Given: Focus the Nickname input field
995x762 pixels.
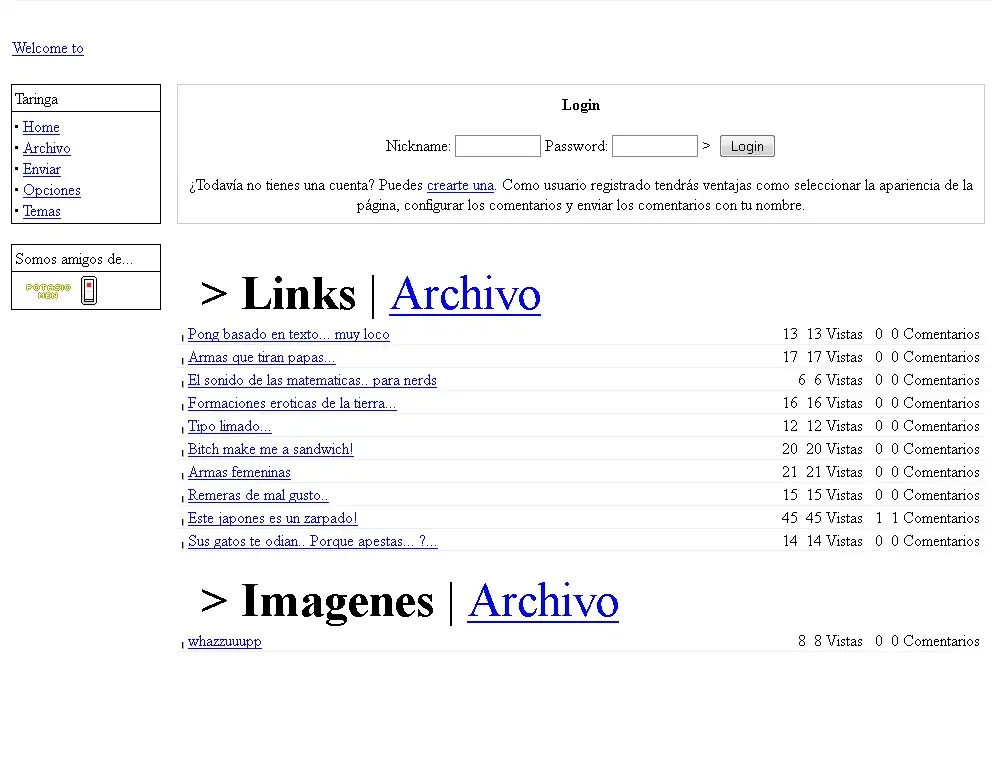Looking at the screenshot, I should click(x=498, y=146).
